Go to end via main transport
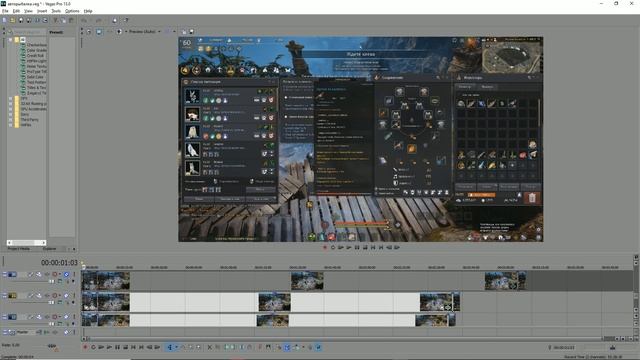The image size is (640, 360). [x=141, y=347]
